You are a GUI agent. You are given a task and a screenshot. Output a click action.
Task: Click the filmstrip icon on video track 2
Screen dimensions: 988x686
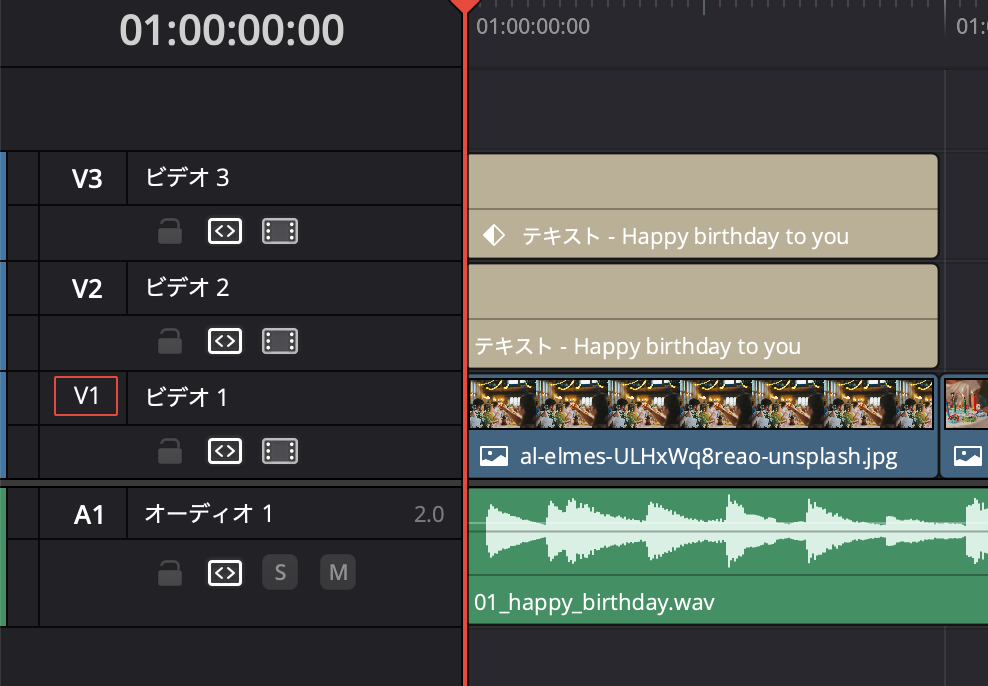[280, 341]
